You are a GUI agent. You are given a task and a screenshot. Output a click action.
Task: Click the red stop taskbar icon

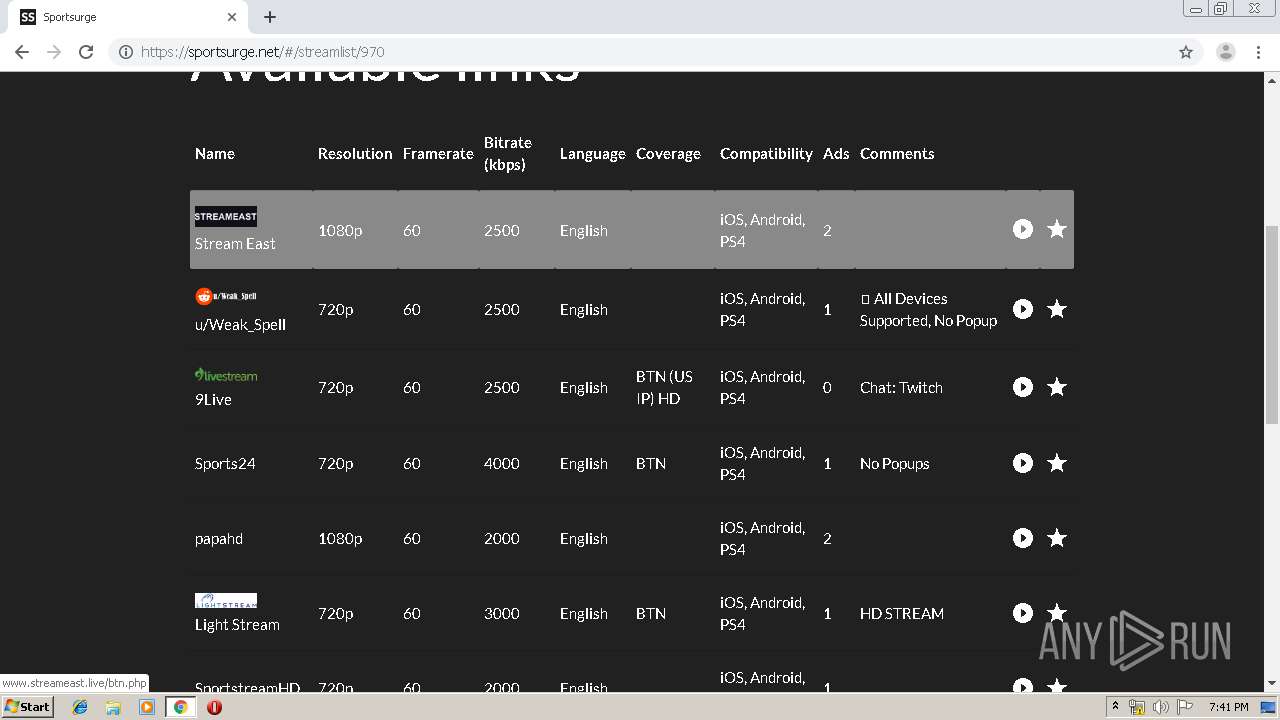click(214, 707)
